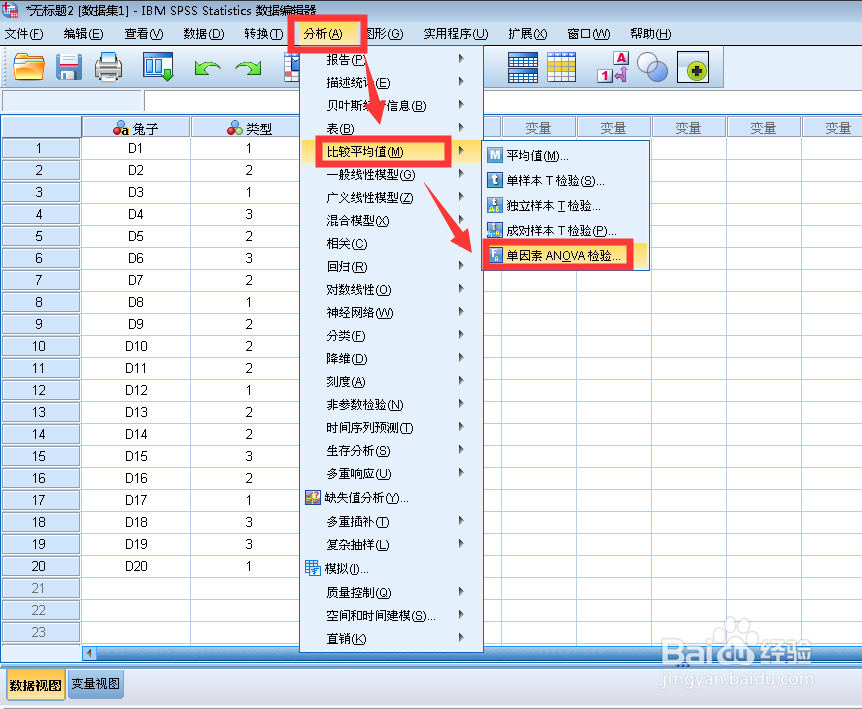Screen dimensions: 862x709
Task: Click the Save file disk icon
Action: (69, 67)
